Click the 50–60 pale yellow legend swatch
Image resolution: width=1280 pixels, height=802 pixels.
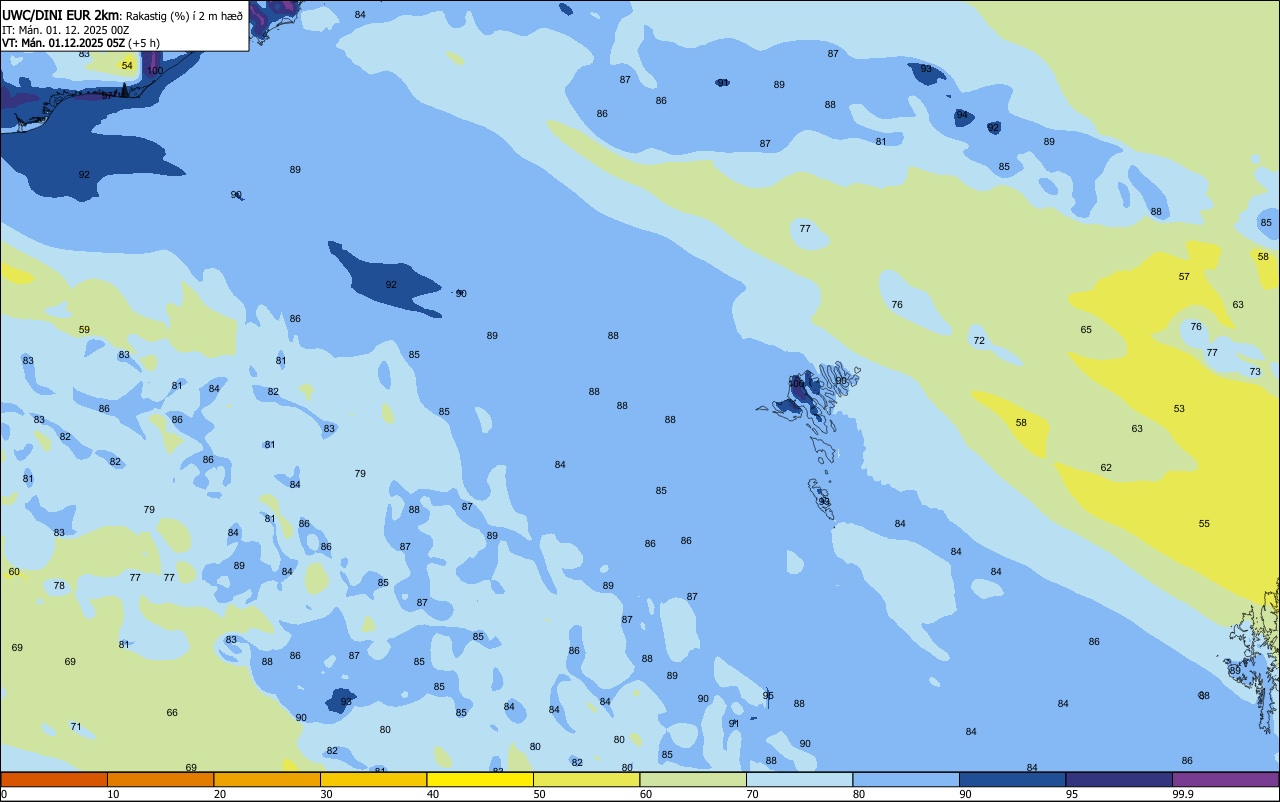586,779
